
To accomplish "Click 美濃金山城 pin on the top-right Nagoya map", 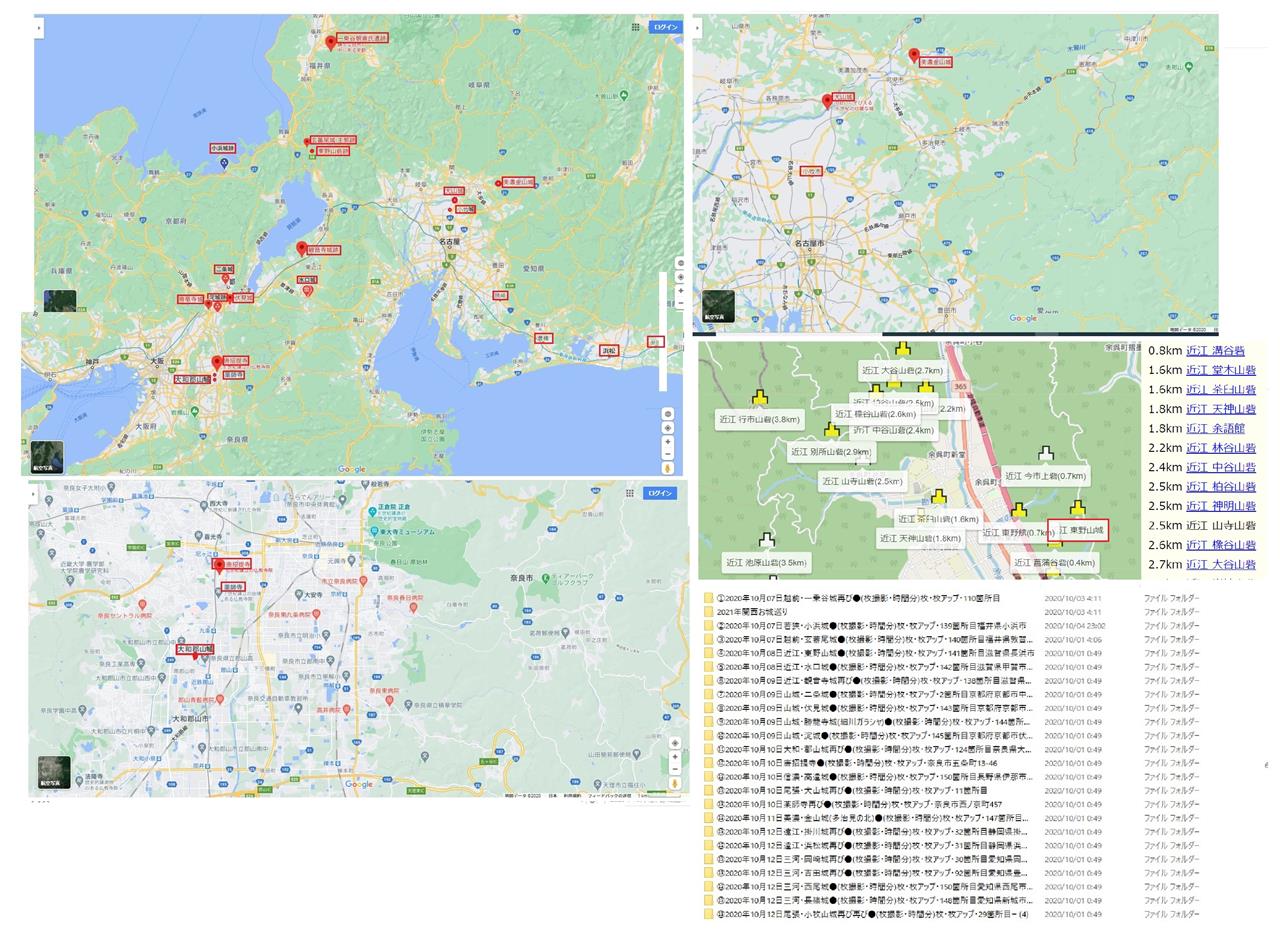I will click(913, 56).
